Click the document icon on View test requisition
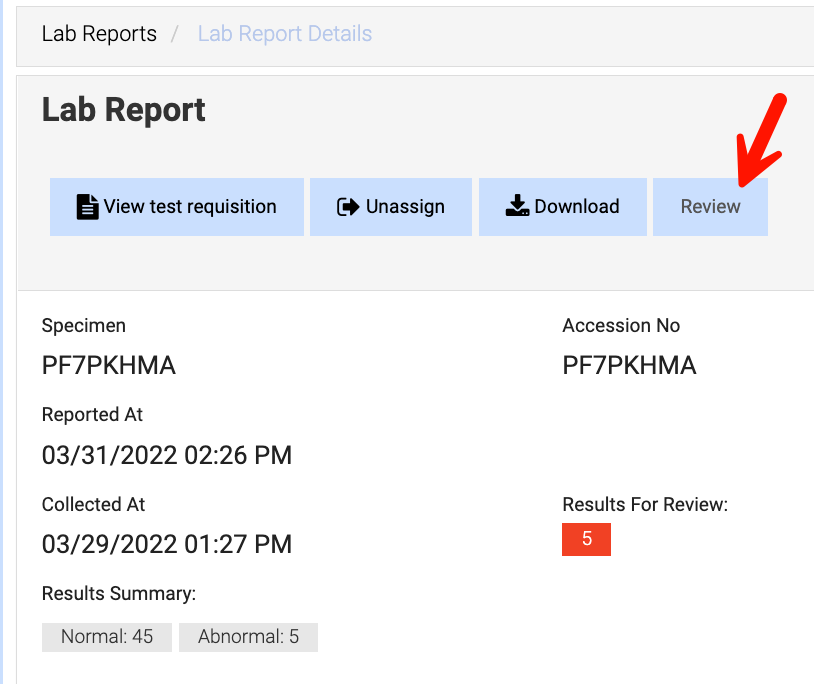Viewport: 814px width, 684px height. [x=87, y=206]
